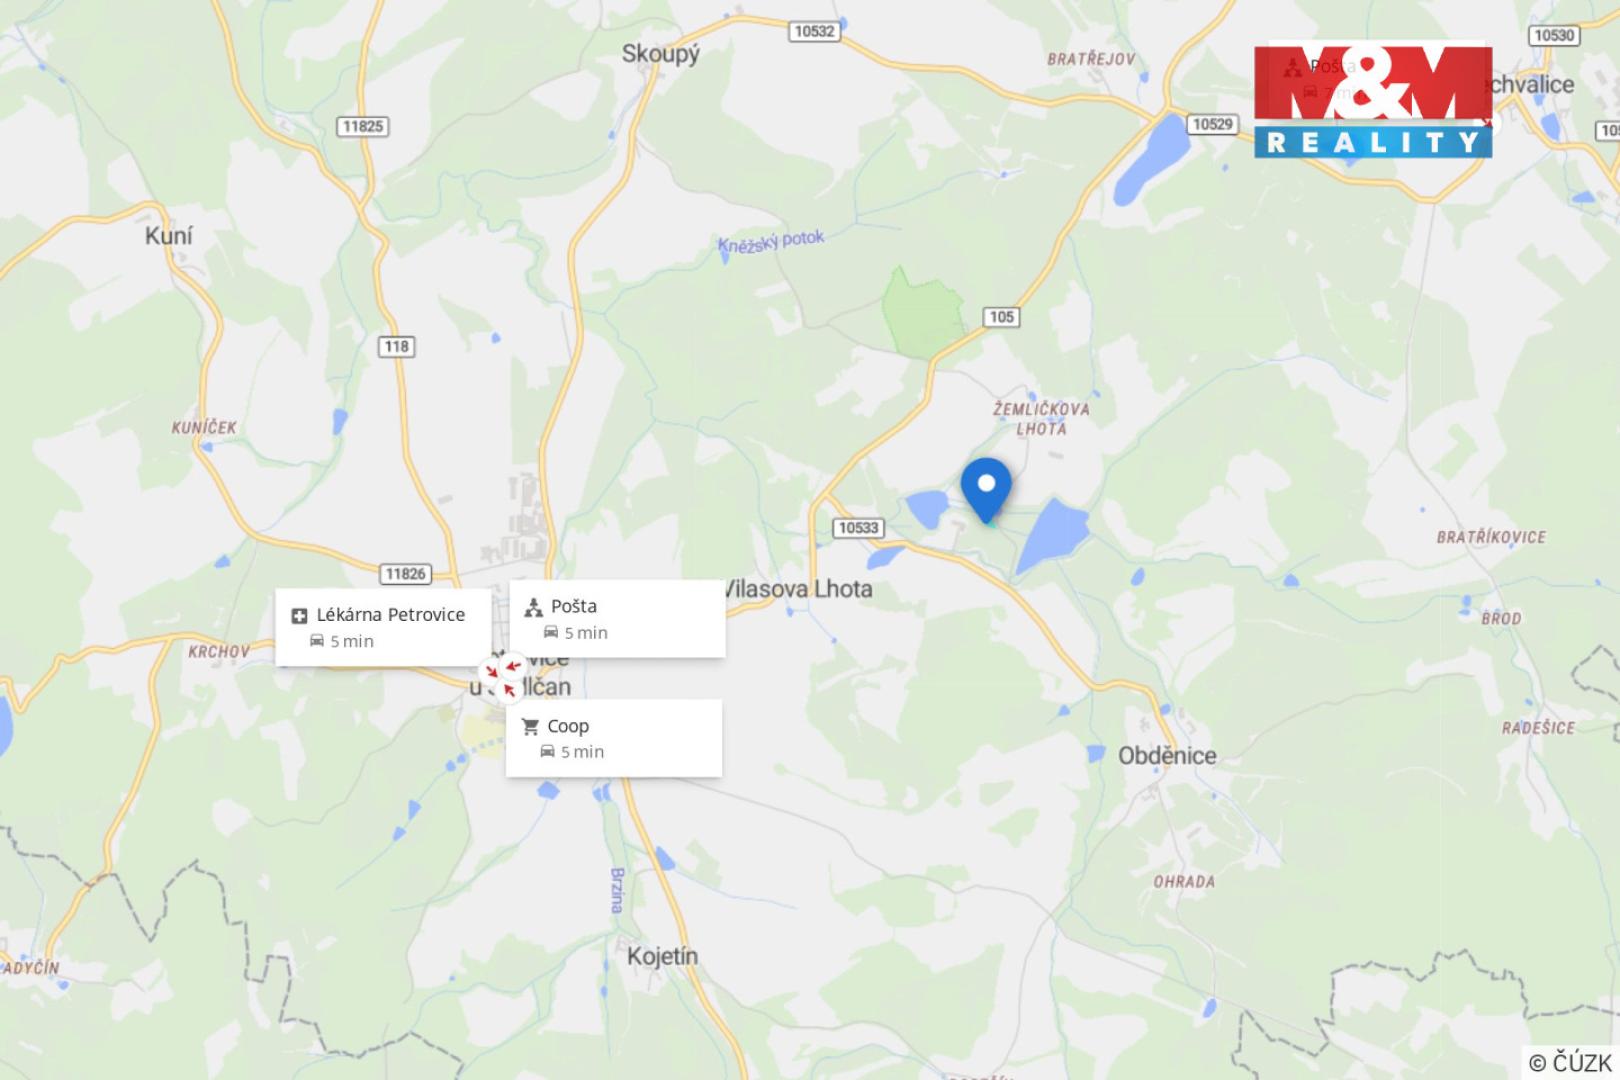Click the blue location pin marker

click(986, 490)
